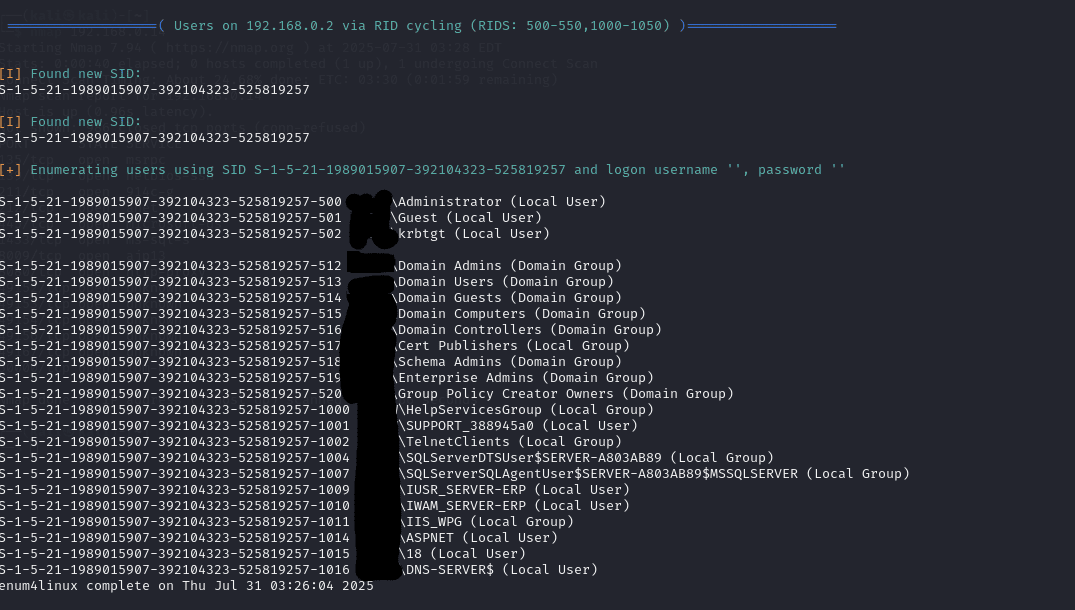Select the Domain Controllers group line
The width and height of the screenshot is (1075, 610).
coord(529,330)
